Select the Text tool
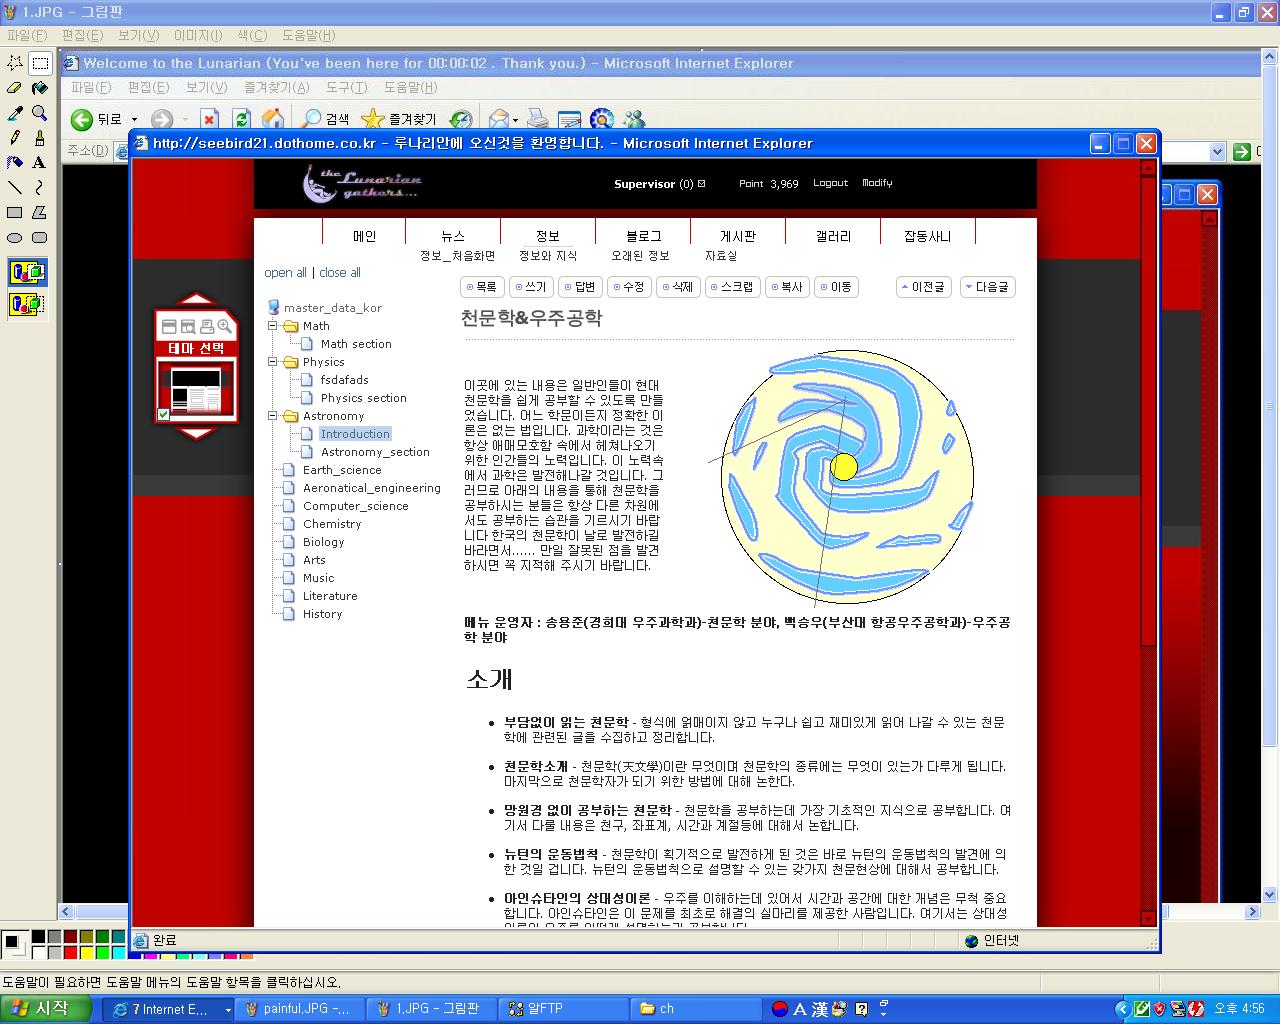 (40, 163)
